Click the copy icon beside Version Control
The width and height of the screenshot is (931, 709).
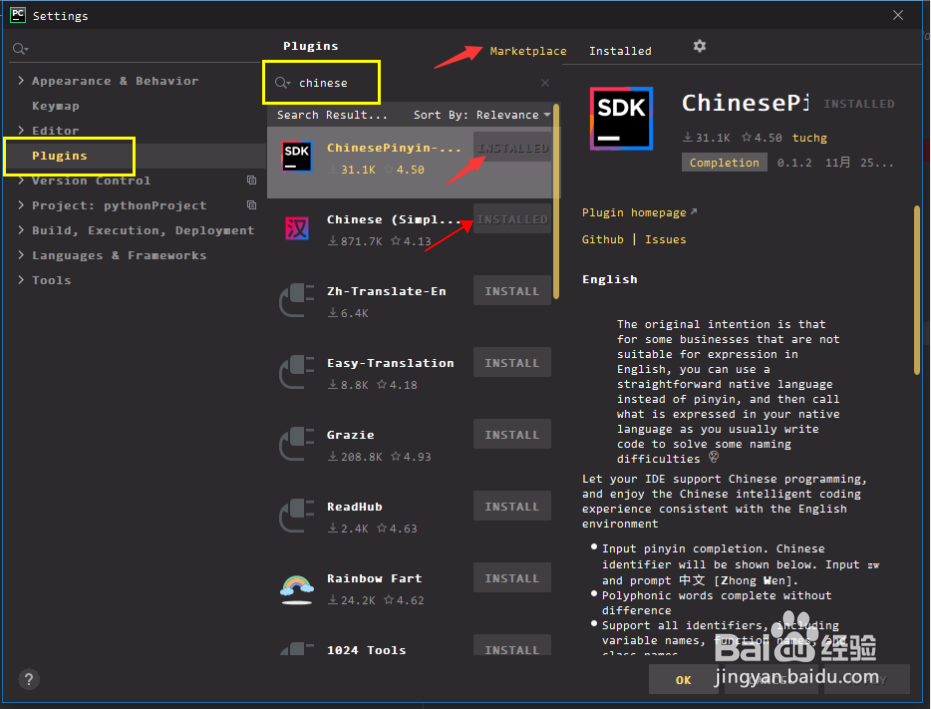pos(251,180)
